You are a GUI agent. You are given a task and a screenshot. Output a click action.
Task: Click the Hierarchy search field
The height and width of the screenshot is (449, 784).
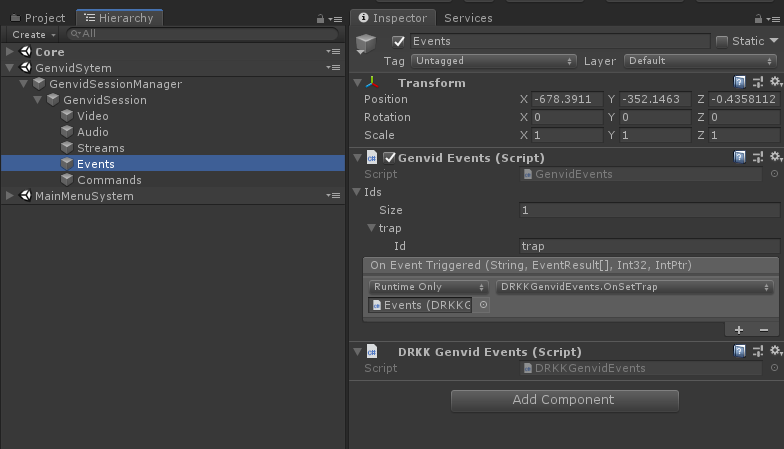coord(202,34)
